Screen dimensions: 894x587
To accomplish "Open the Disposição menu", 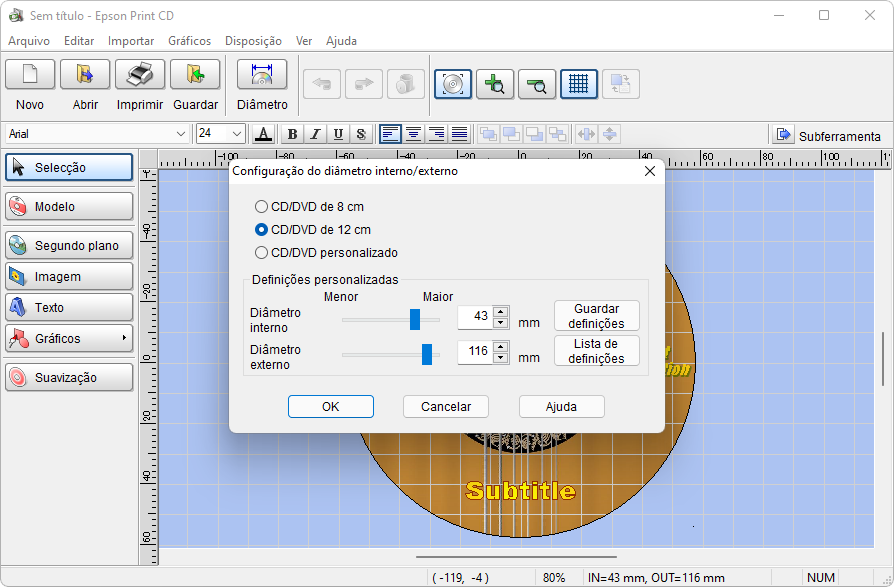I will (253, 41).
